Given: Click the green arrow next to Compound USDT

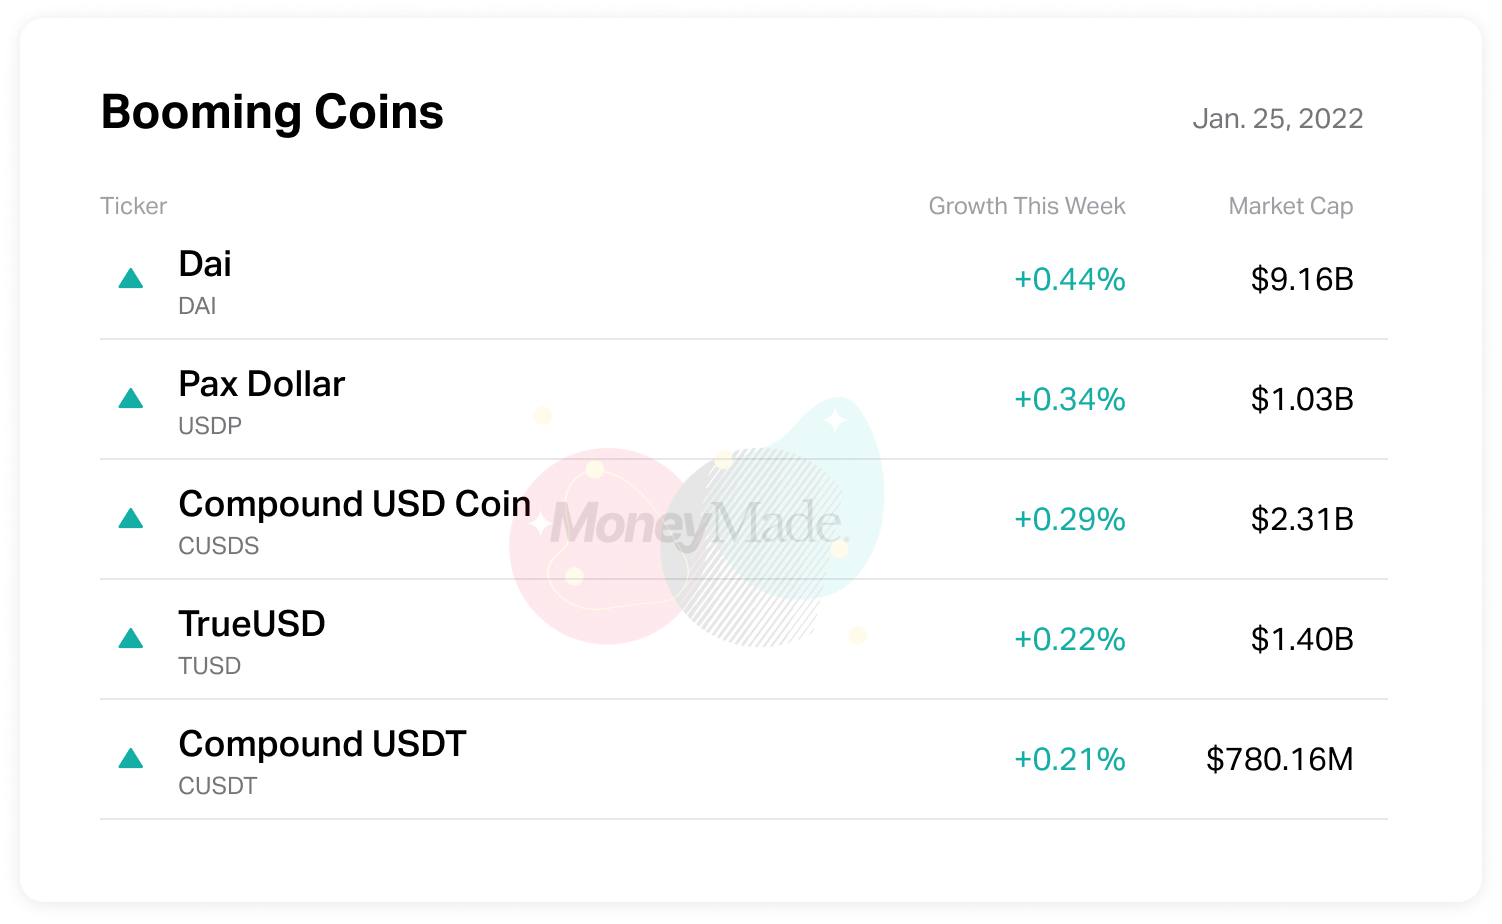Looking at the screenshot, I should (x=131, y=758).
